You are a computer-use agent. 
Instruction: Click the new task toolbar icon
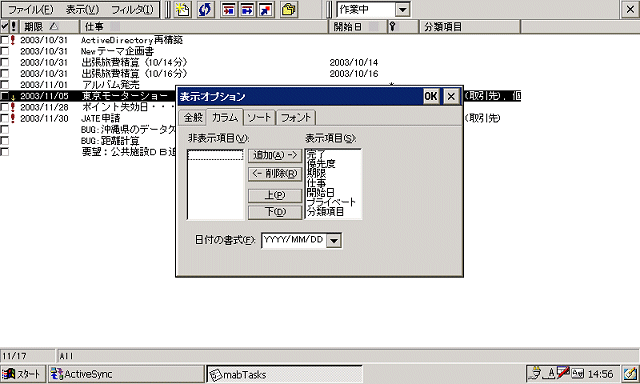(182, 9)
